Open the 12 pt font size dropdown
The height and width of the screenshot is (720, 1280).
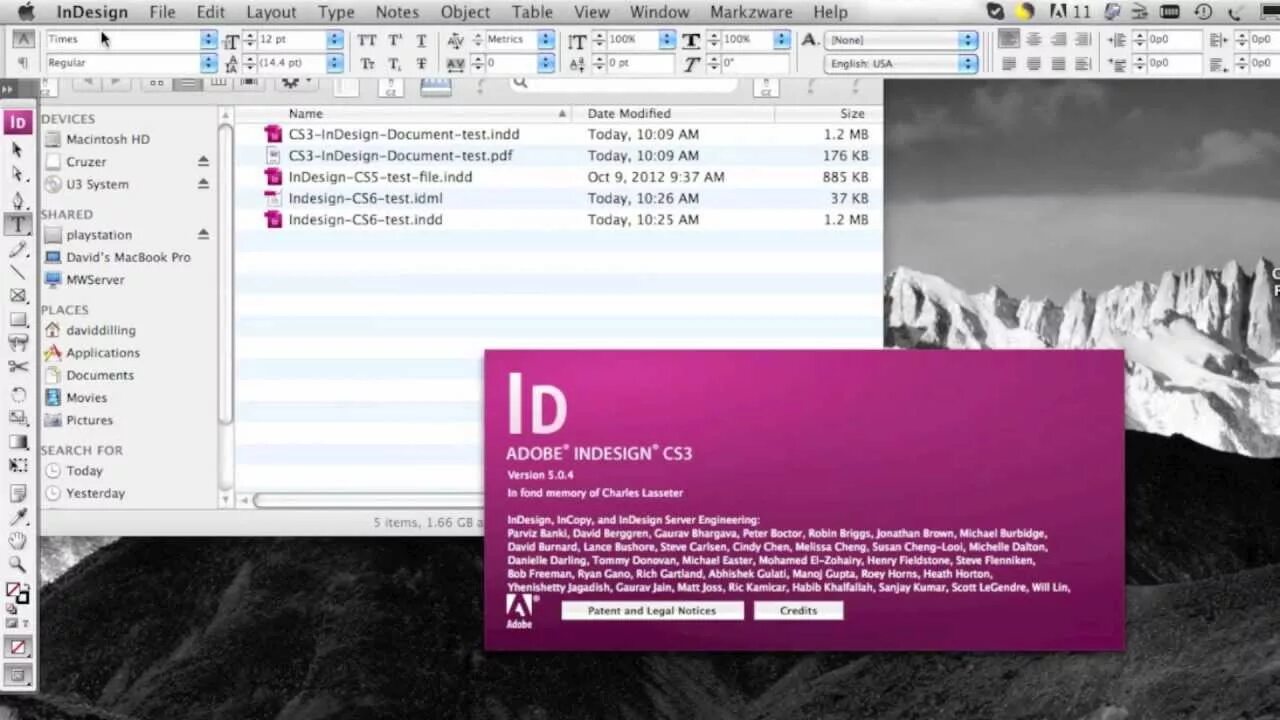[335, 39]
